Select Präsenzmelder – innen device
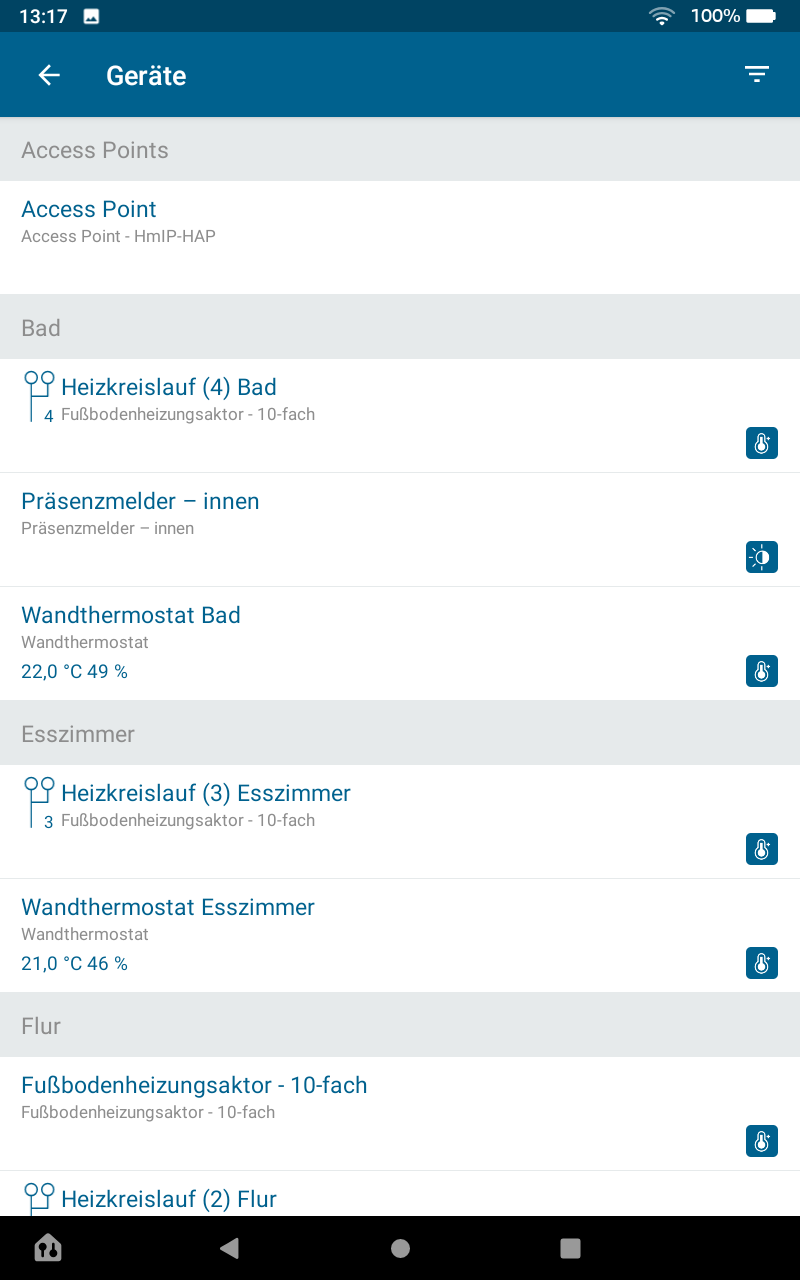Screen dimensions: 800x1280 coord(140,501)
